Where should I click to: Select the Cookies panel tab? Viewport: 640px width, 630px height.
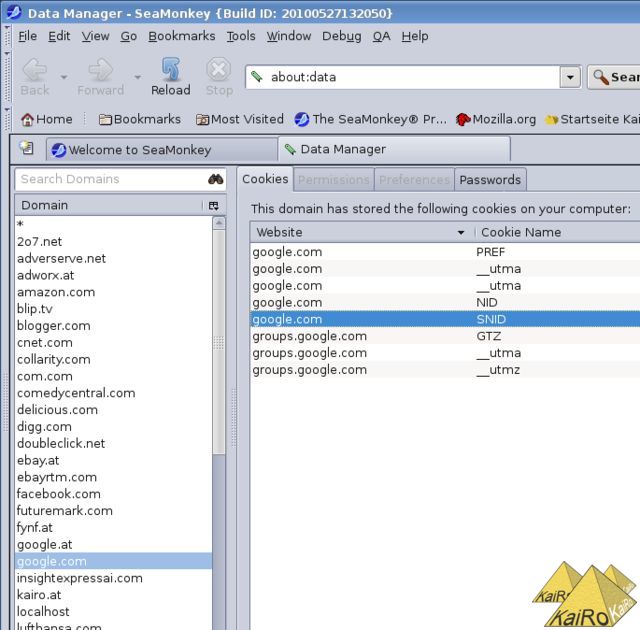(265, 179)
